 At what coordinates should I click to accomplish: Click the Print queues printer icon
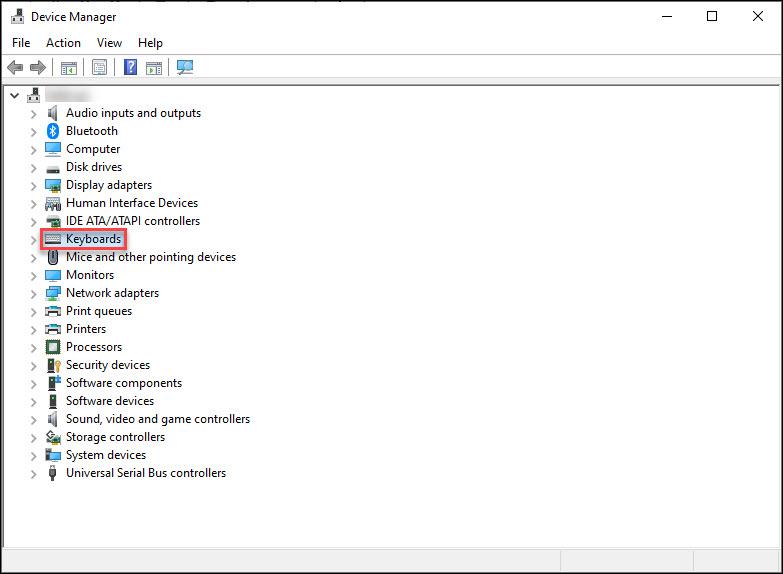tap(53, 311)
